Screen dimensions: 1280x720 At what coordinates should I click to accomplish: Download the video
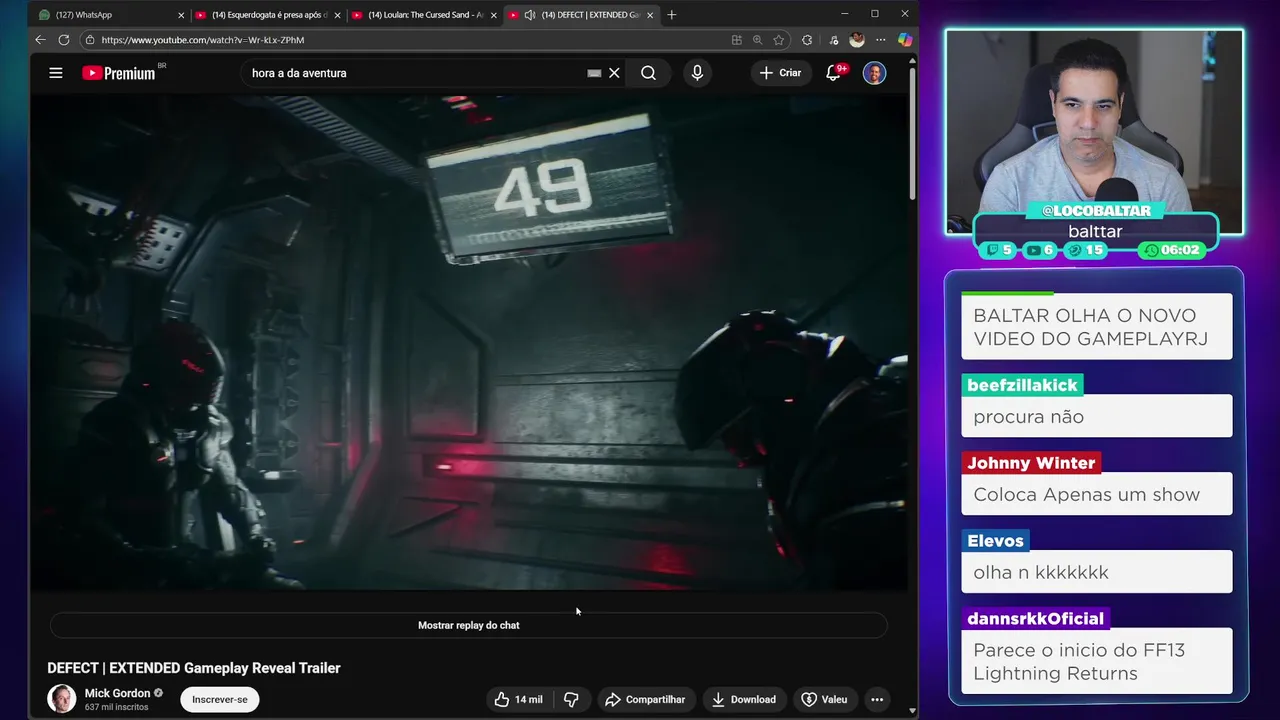(743, 700)
